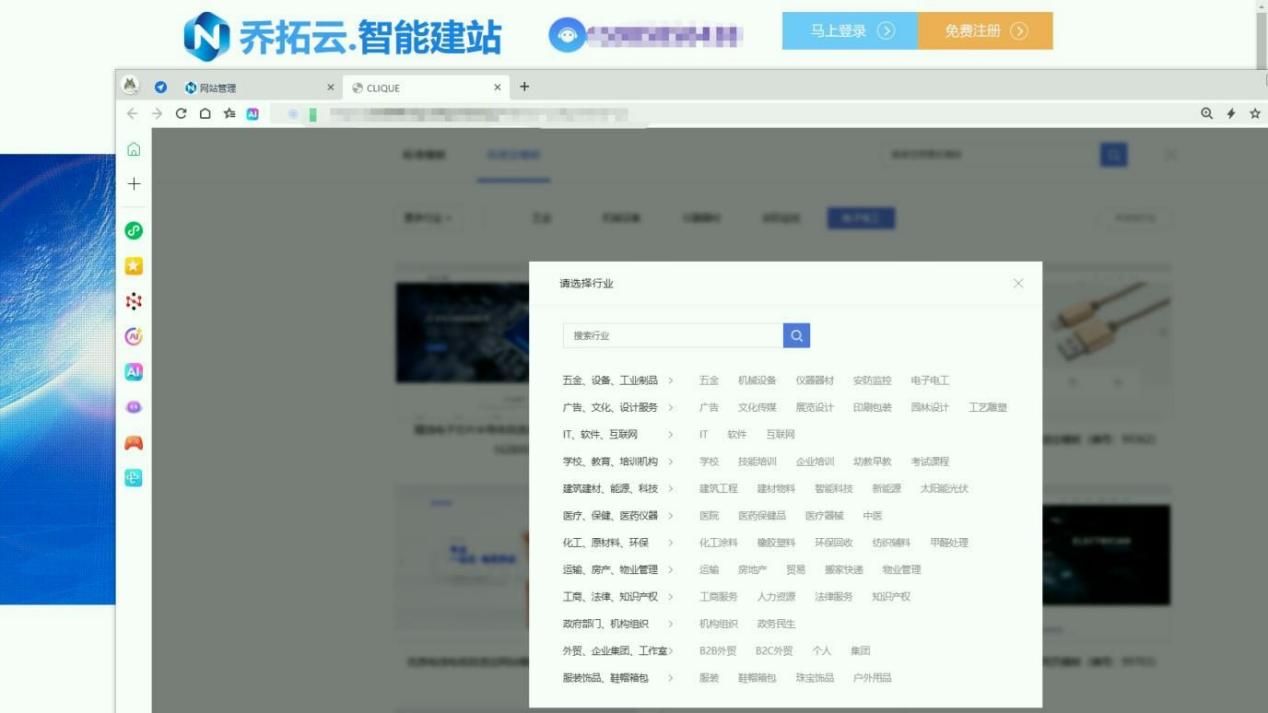Click the AI extension icon beside the address bar
Screen dimensions: 1268x713
click(252, 114)
